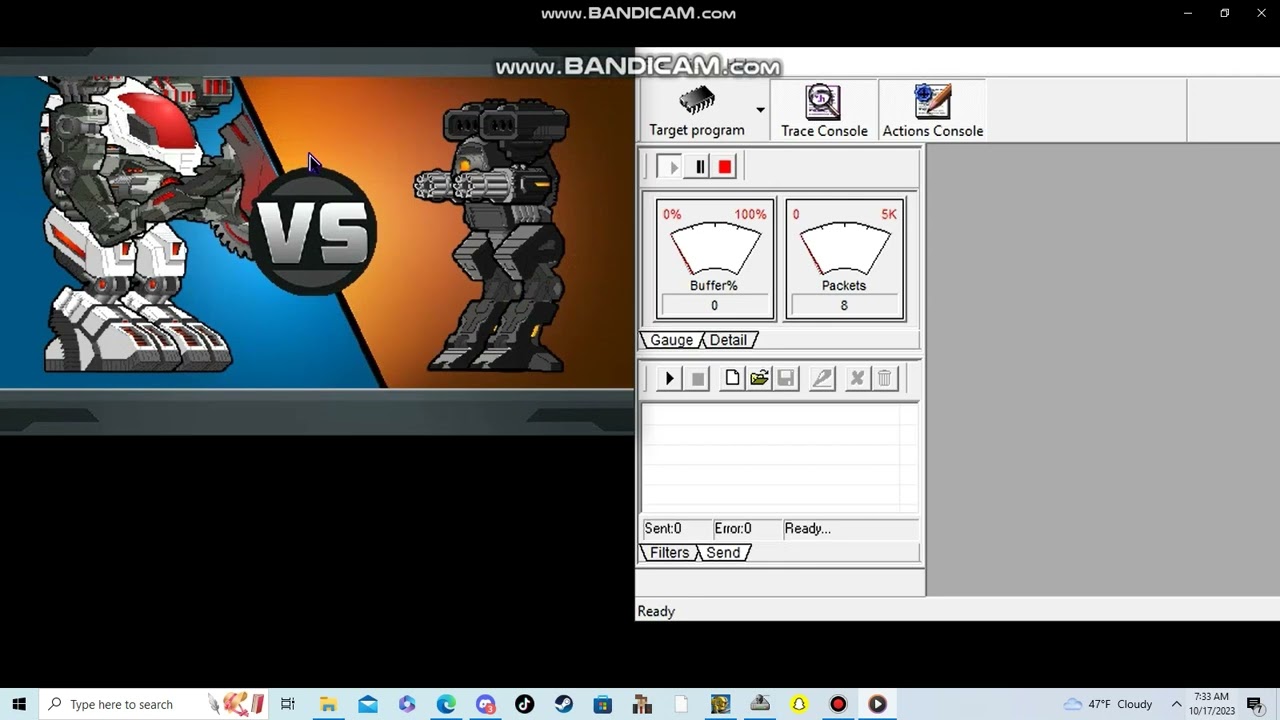The width and height of the screenshot is (1280, 720).
Task: Open the clock showing 7:33 AM
Action: [x=1211, y=704]
